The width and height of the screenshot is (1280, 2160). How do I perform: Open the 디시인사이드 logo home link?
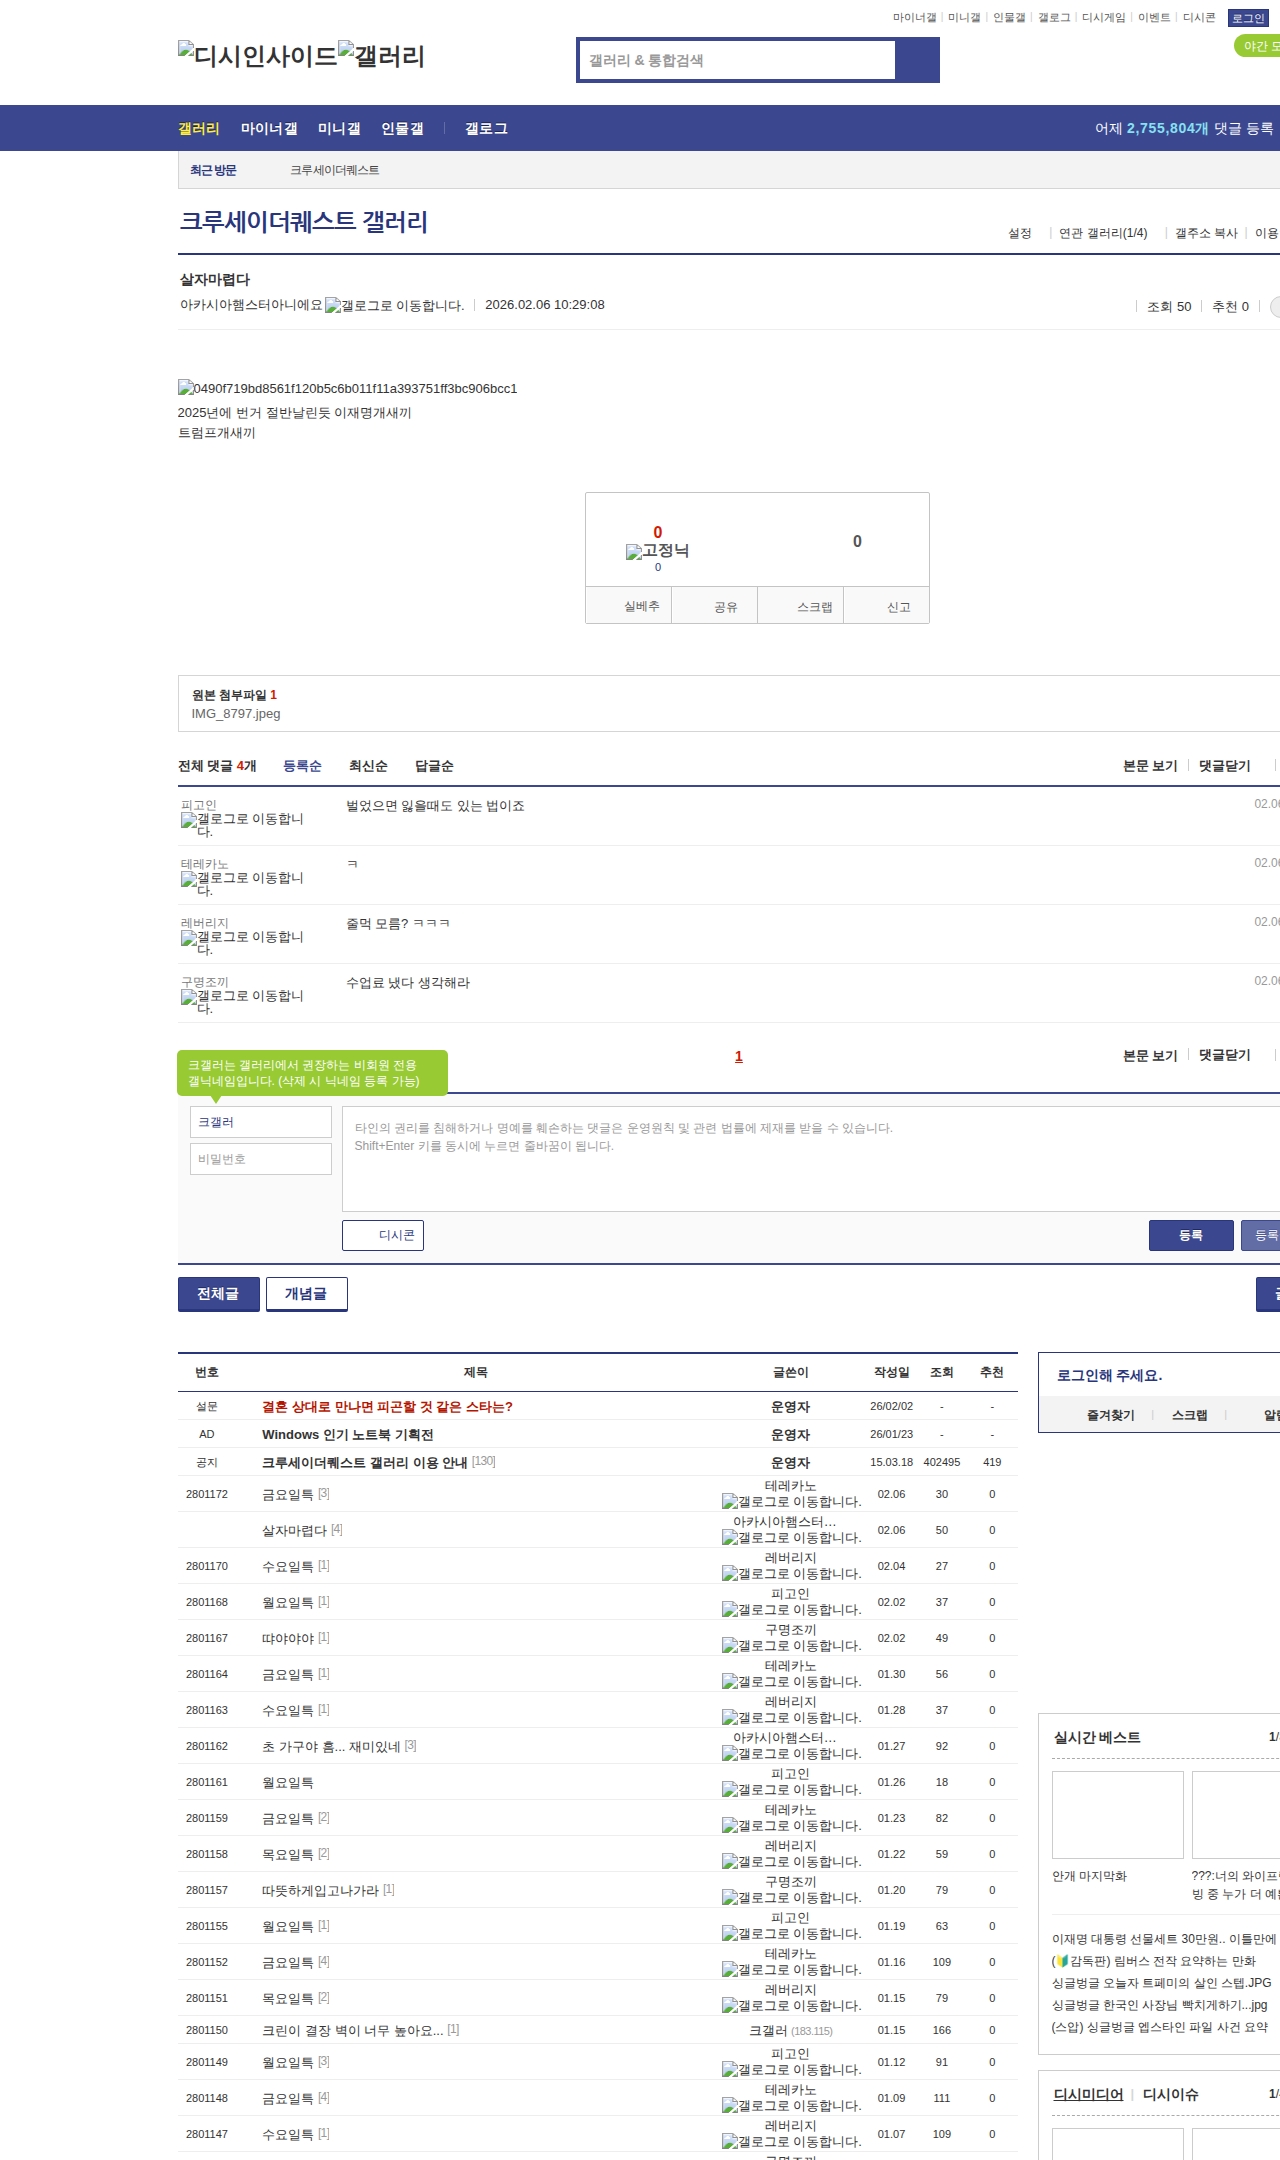coord(257,56)
